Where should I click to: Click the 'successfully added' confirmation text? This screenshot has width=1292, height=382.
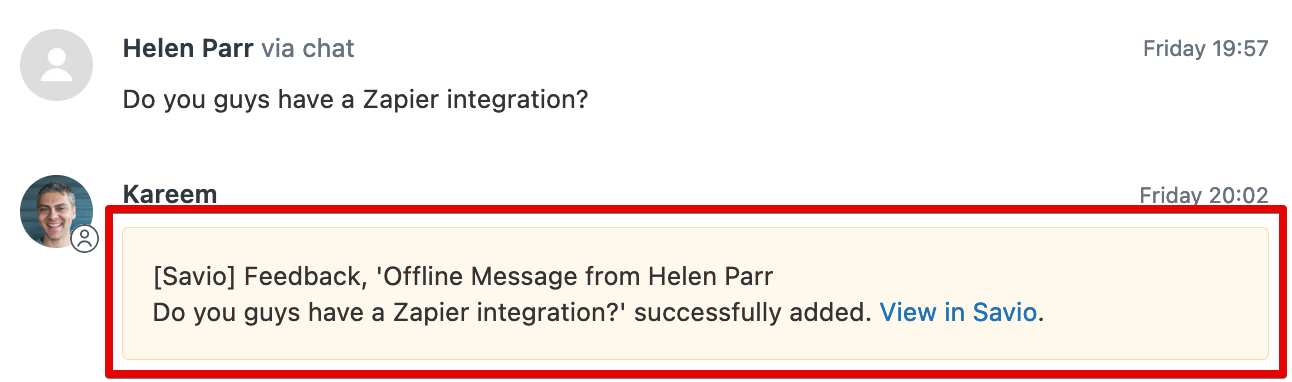[x=752, y=312]
